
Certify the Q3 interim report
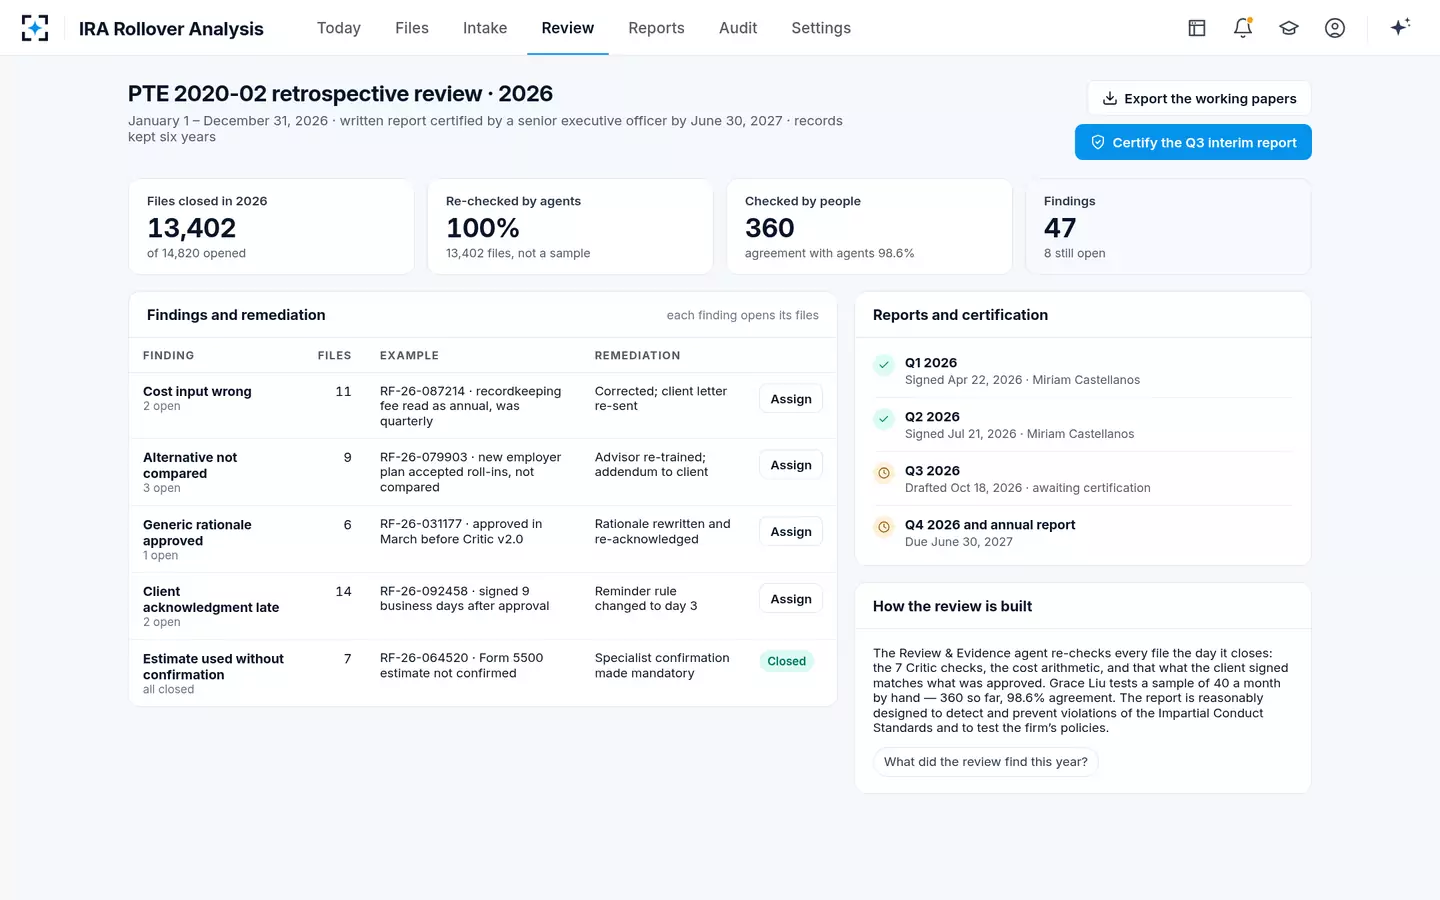coord(1193,142)
